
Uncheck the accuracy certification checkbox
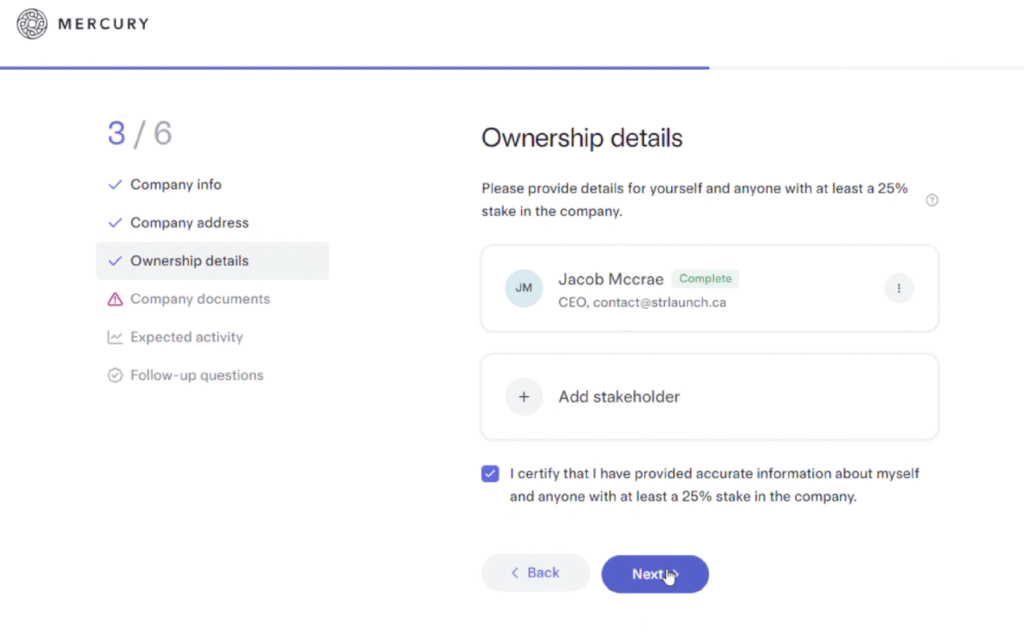[x=490, y=474]
